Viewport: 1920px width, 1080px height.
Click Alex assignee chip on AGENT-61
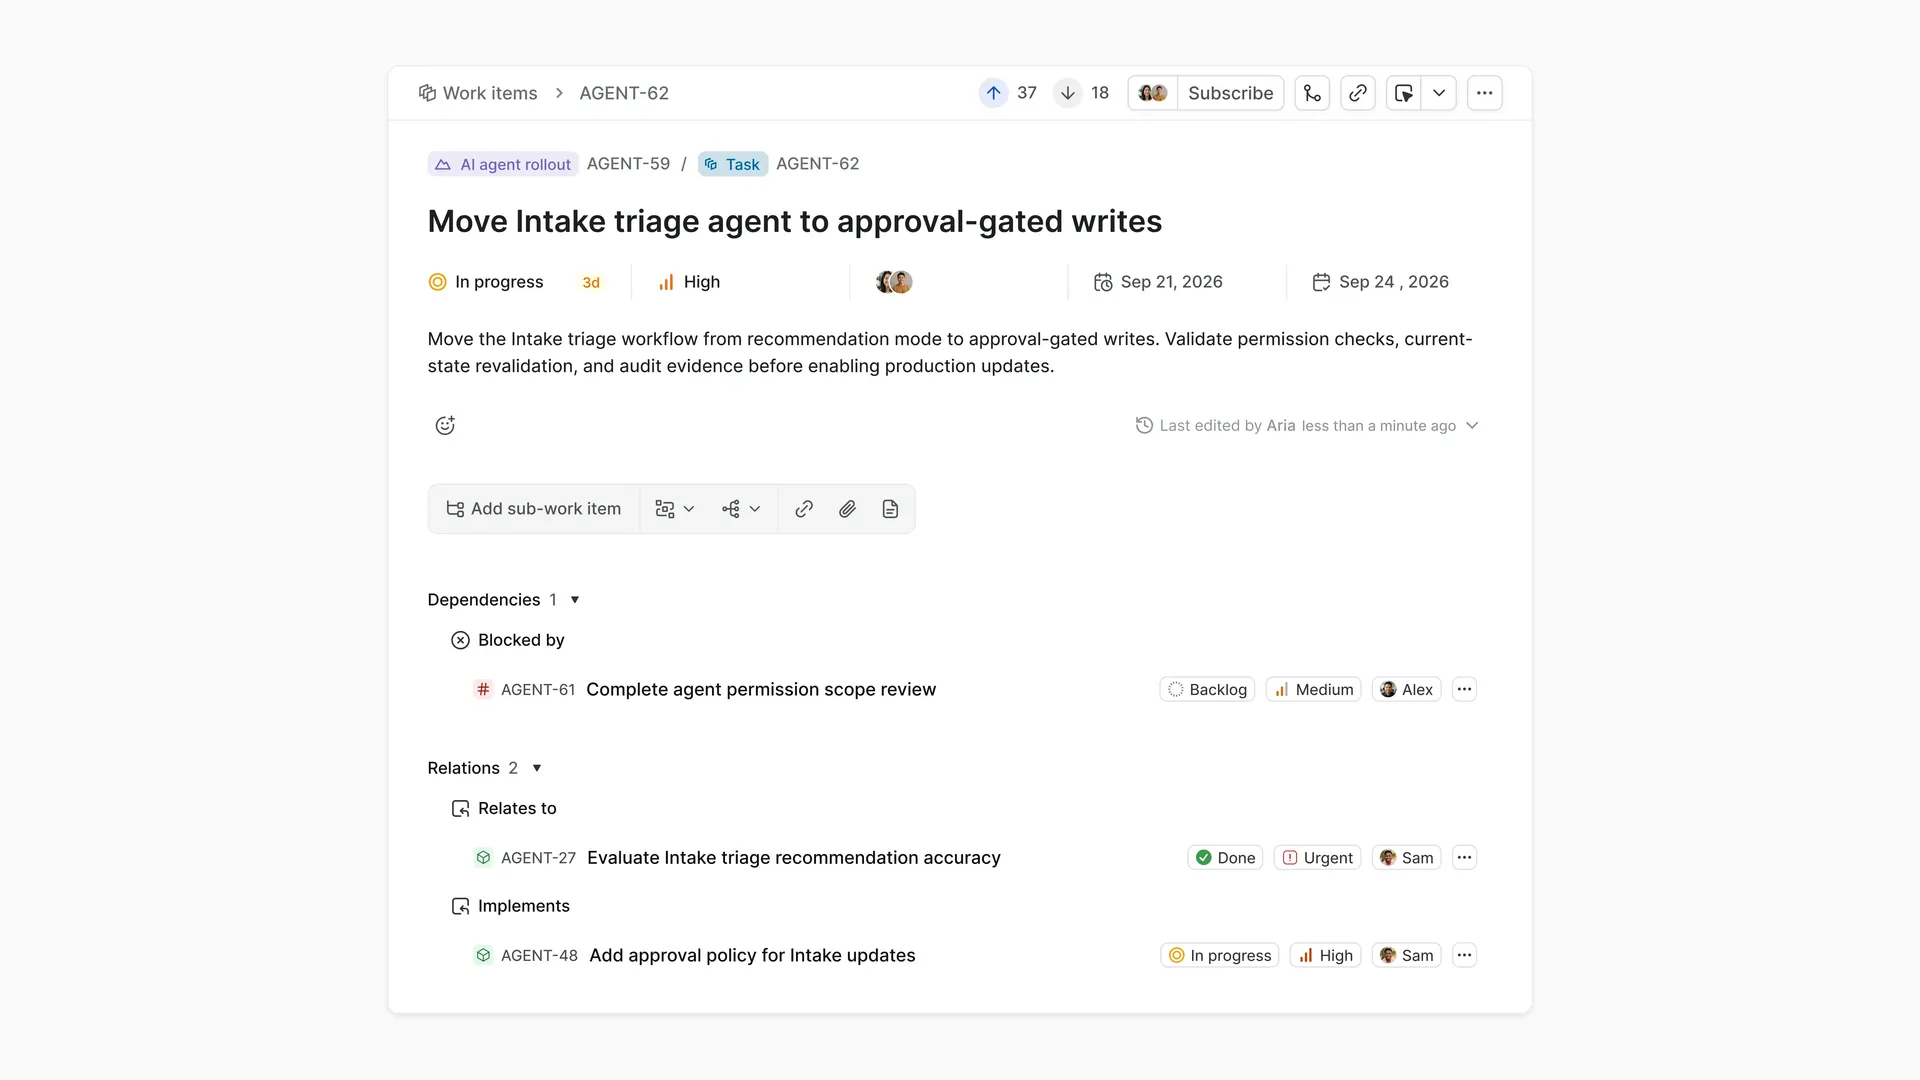1406,690
